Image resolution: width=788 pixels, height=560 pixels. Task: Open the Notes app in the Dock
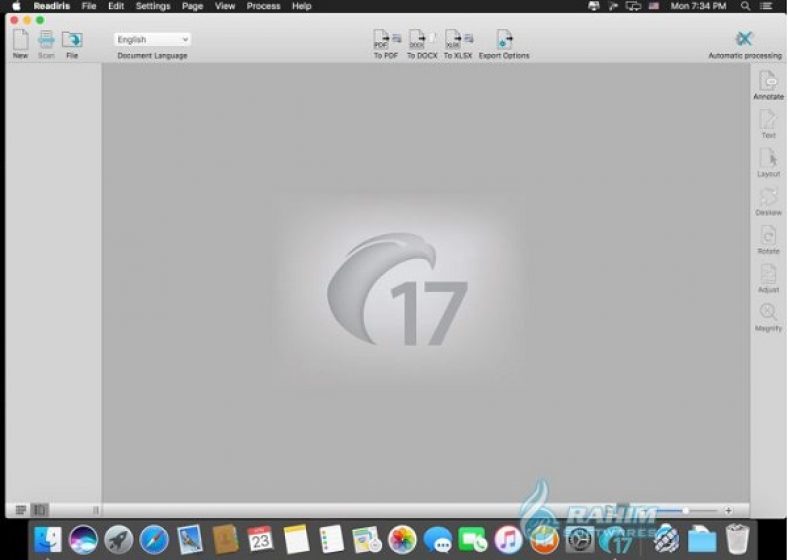click(296, 540)
